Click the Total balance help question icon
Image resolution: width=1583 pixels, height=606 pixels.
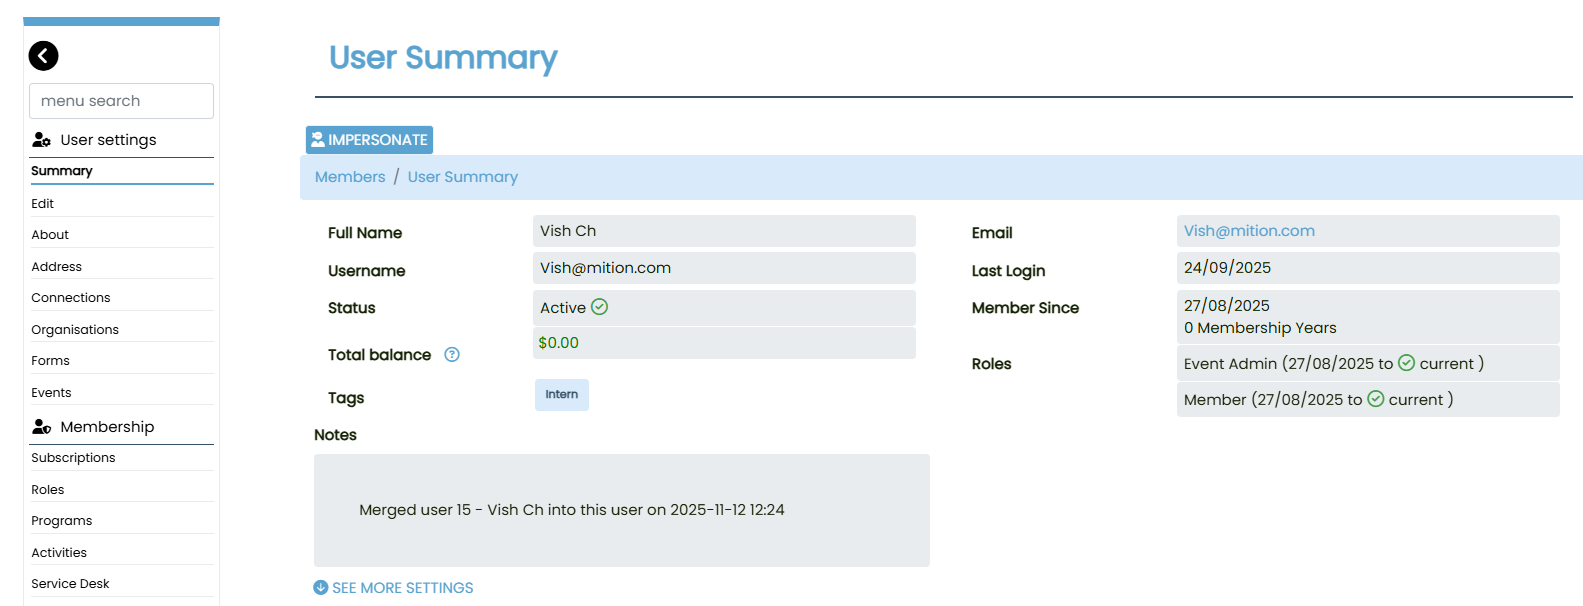[452, 355]
